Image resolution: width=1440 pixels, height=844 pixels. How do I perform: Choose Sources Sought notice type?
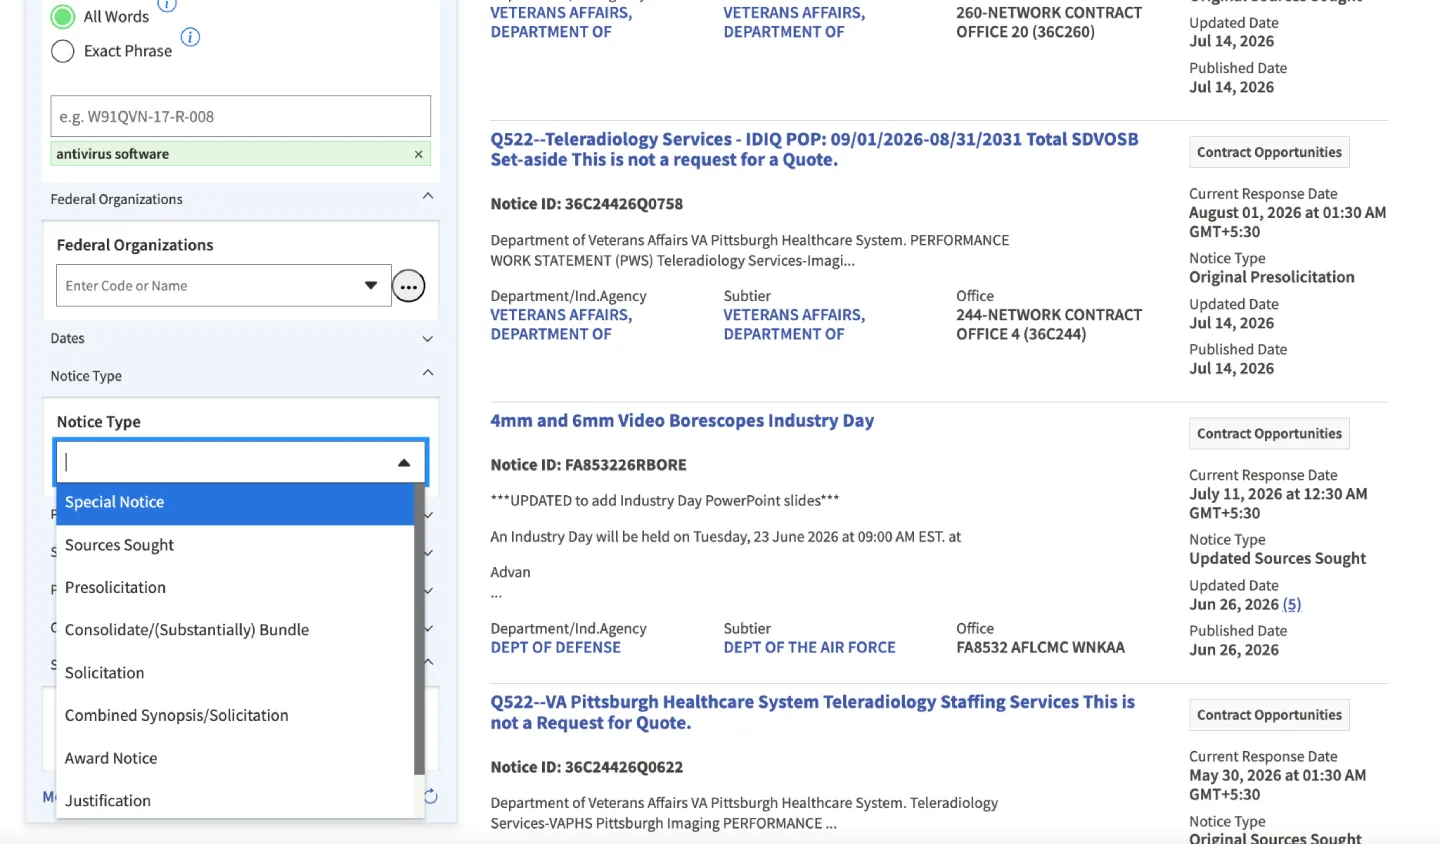[235, 545]
